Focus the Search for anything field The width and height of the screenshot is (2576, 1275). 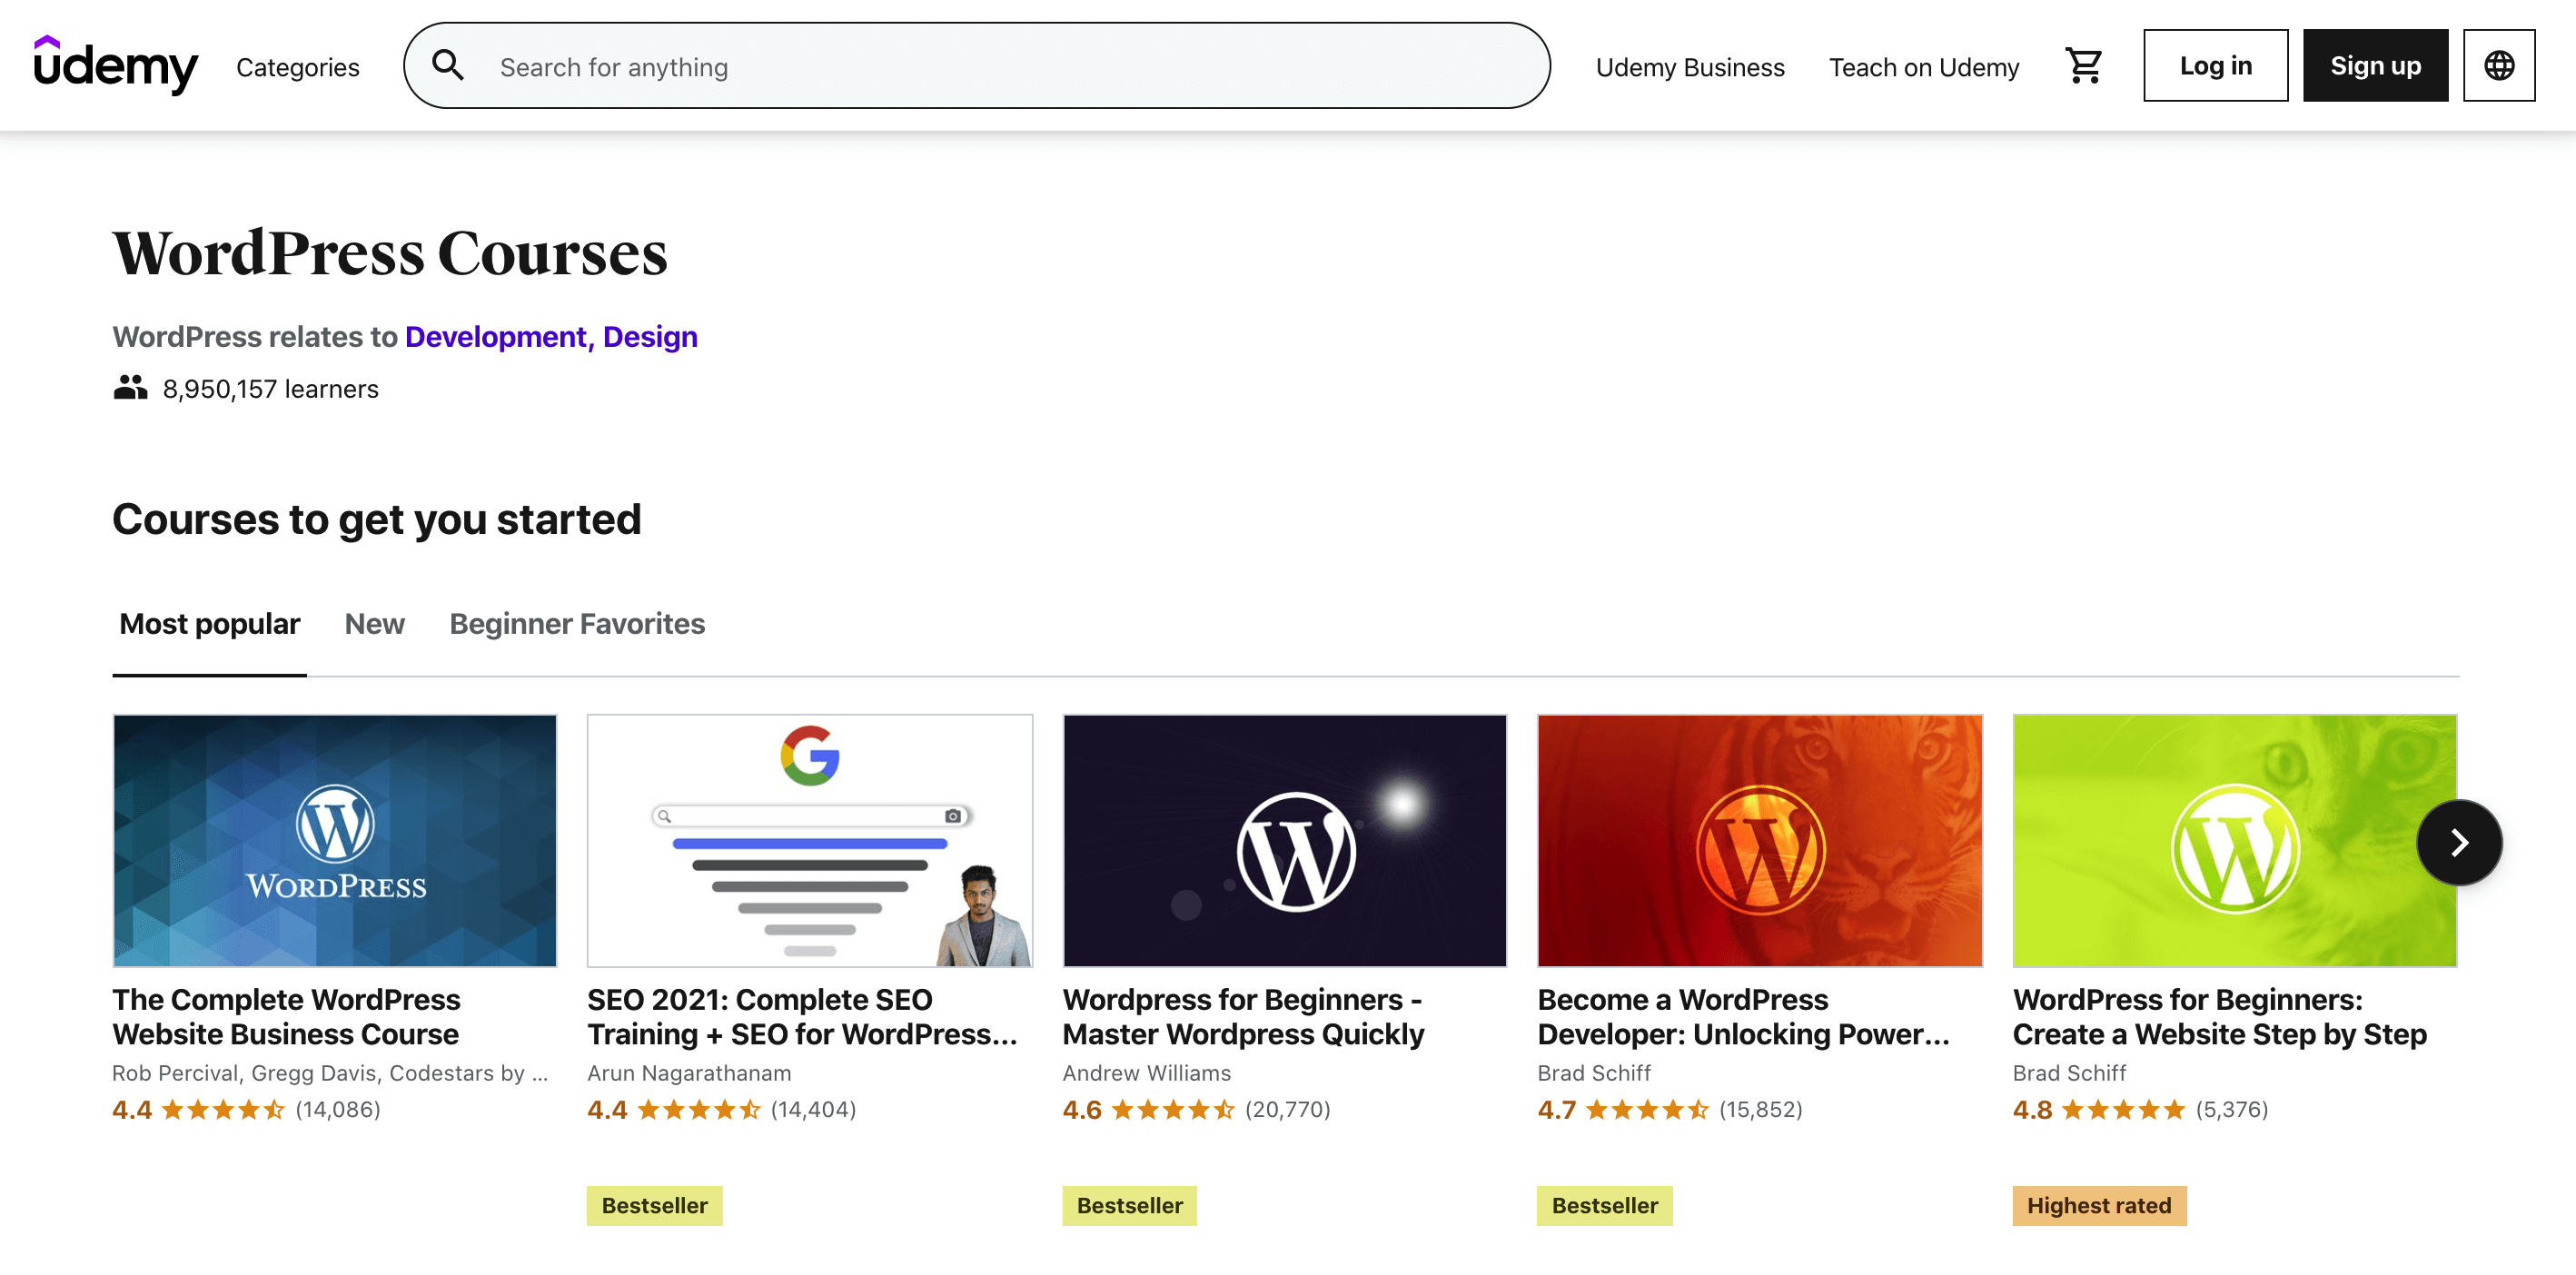pyautogui.click(x=1000, y=67)
